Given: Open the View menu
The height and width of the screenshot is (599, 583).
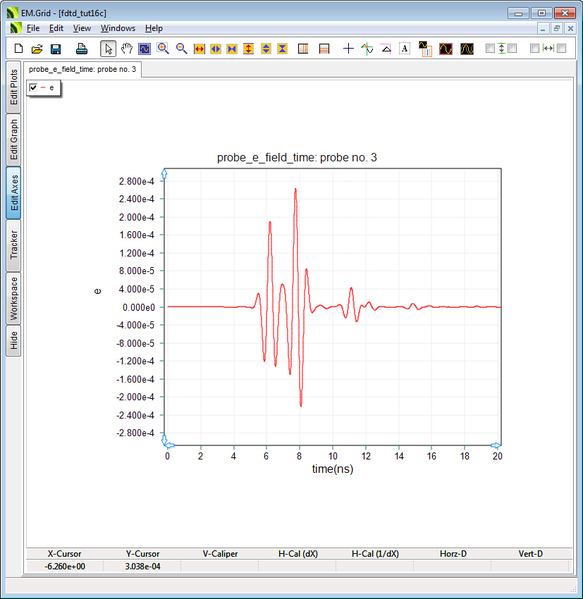Looking at the screenshot, I should [82, 28].
